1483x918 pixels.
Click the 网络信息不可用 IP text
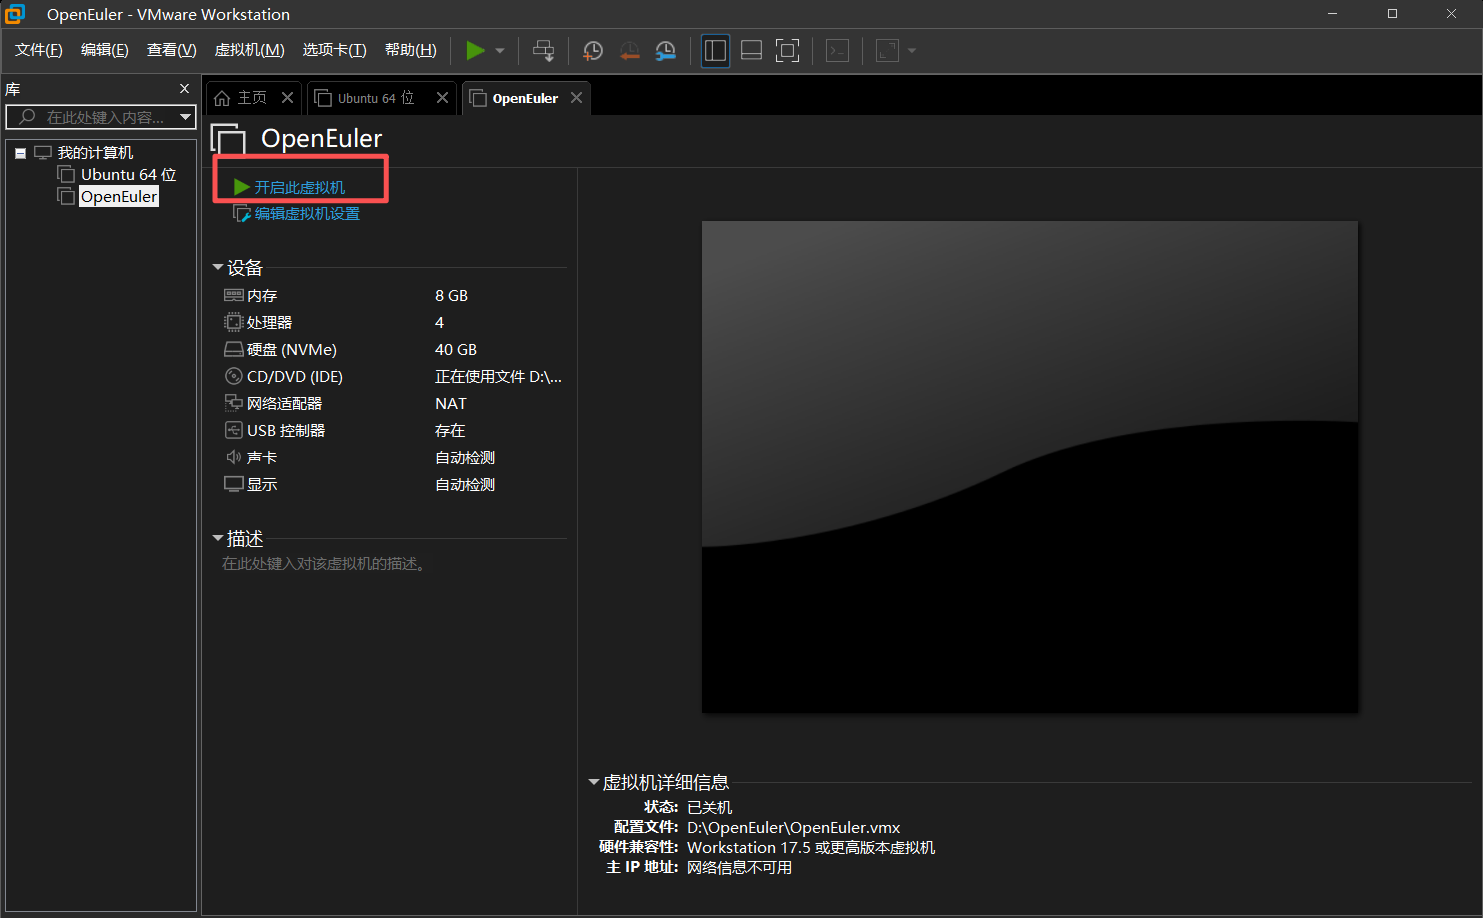(740, 868)
